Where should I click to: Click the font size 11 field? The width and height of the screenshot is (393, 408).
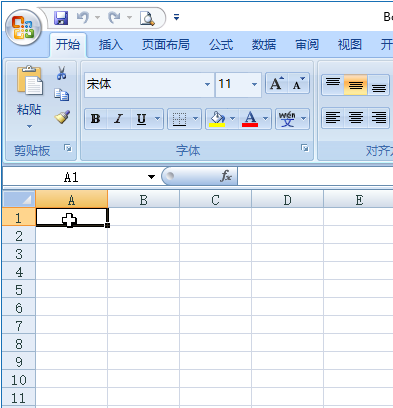pyautogui.click(x=232, y=84)
